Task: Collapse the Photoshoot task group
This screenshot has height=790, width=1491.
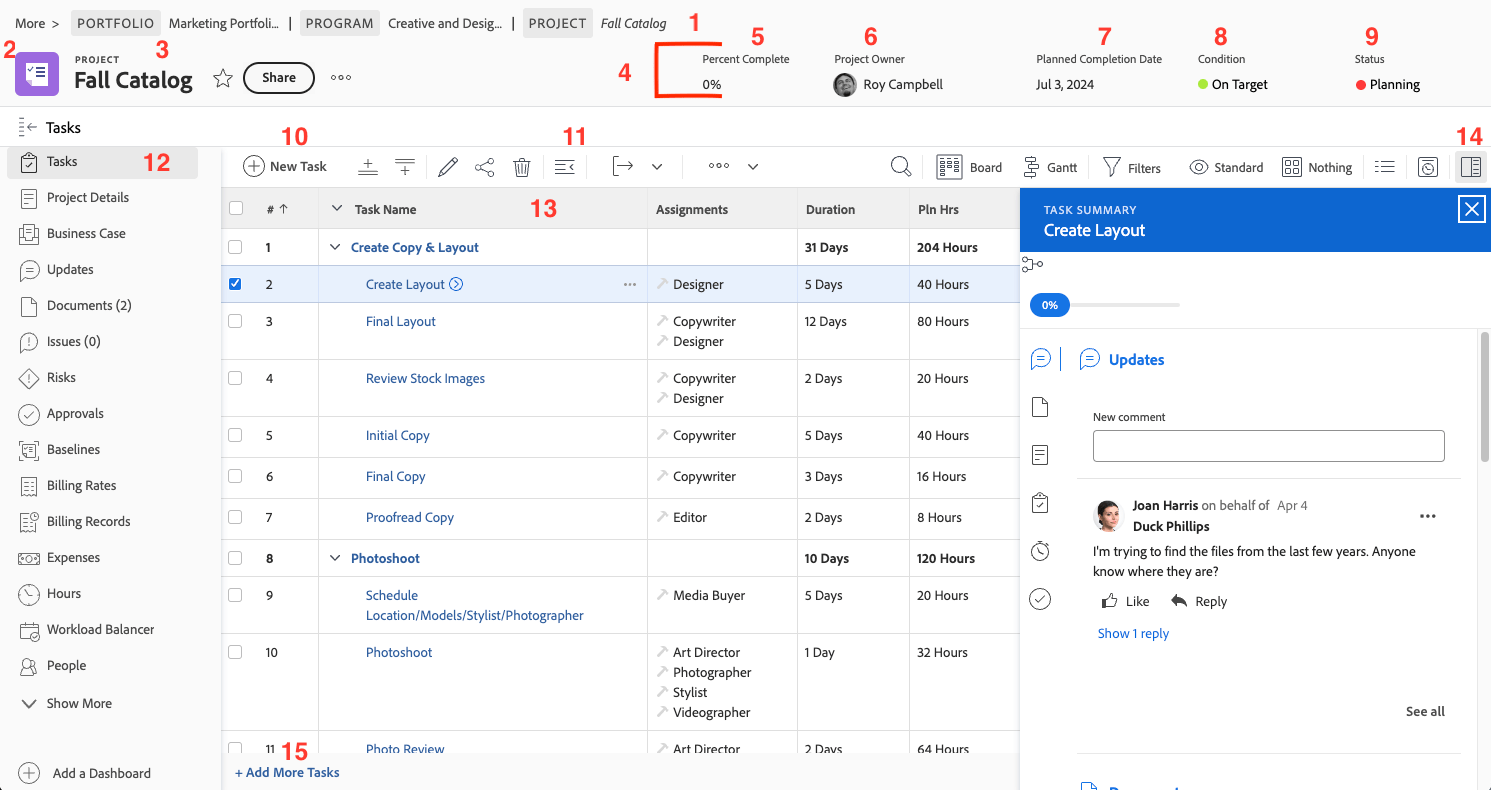Action: pos(335,558)
